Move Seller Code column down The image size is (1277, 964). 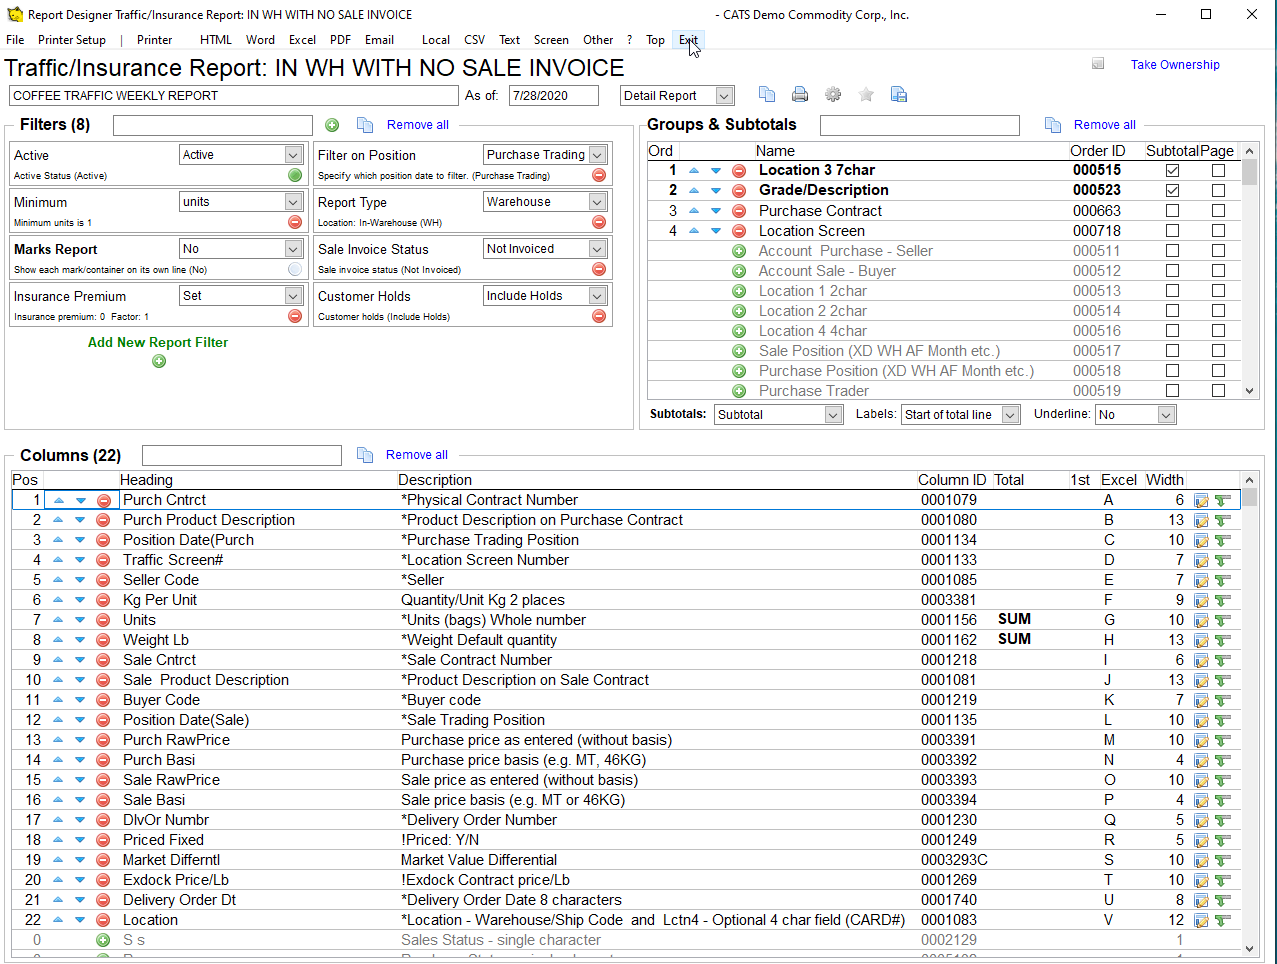[80, 580]
